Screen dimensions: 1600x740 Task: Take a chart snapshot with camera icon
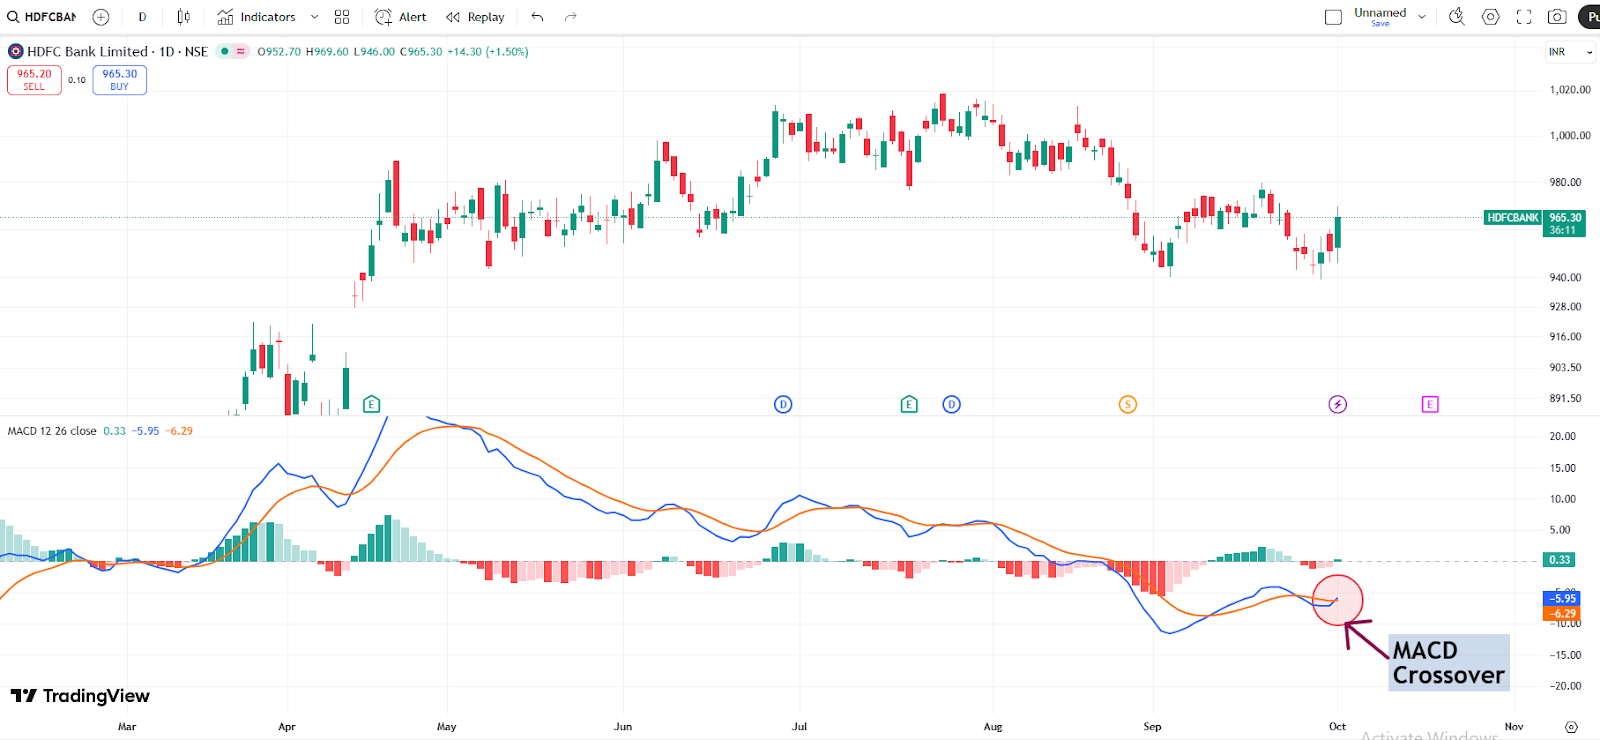coord(1557,17)
